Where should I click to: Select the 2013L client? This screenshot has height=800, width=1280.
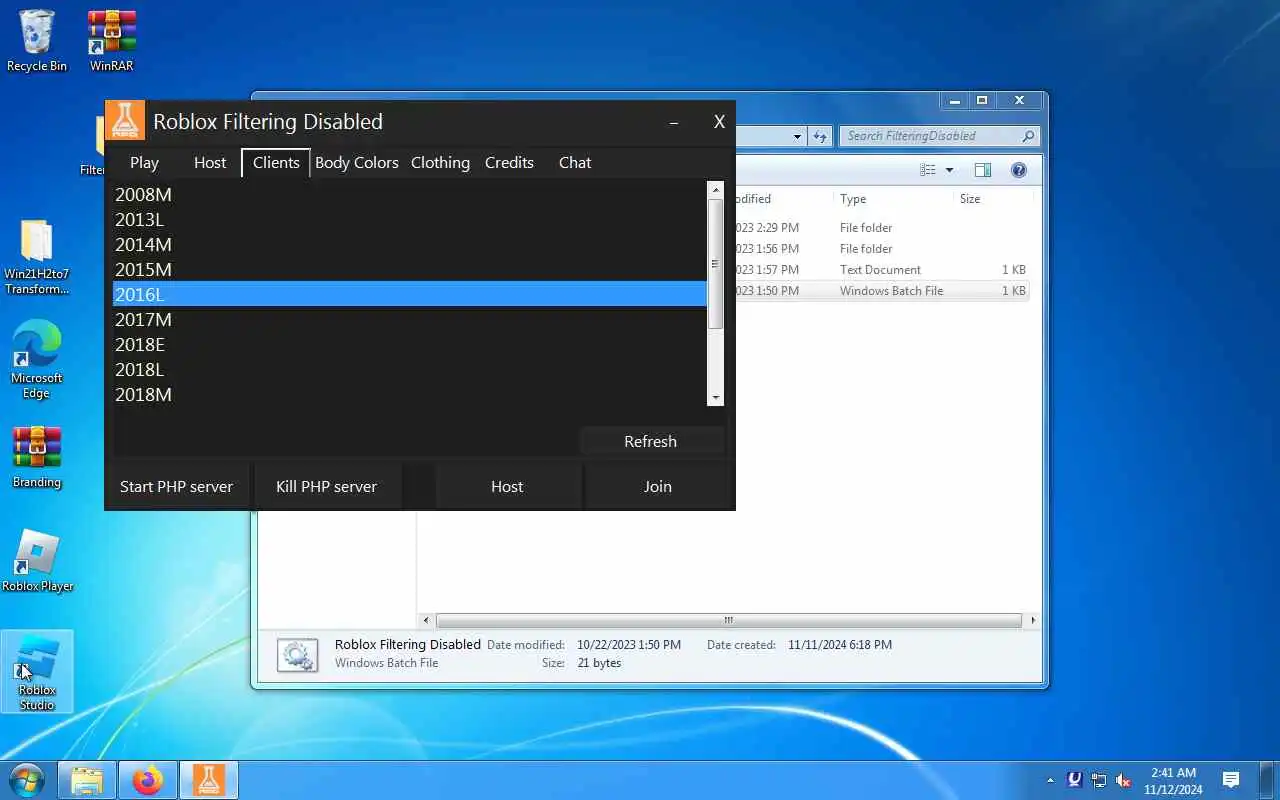click(x=410, y=219)
